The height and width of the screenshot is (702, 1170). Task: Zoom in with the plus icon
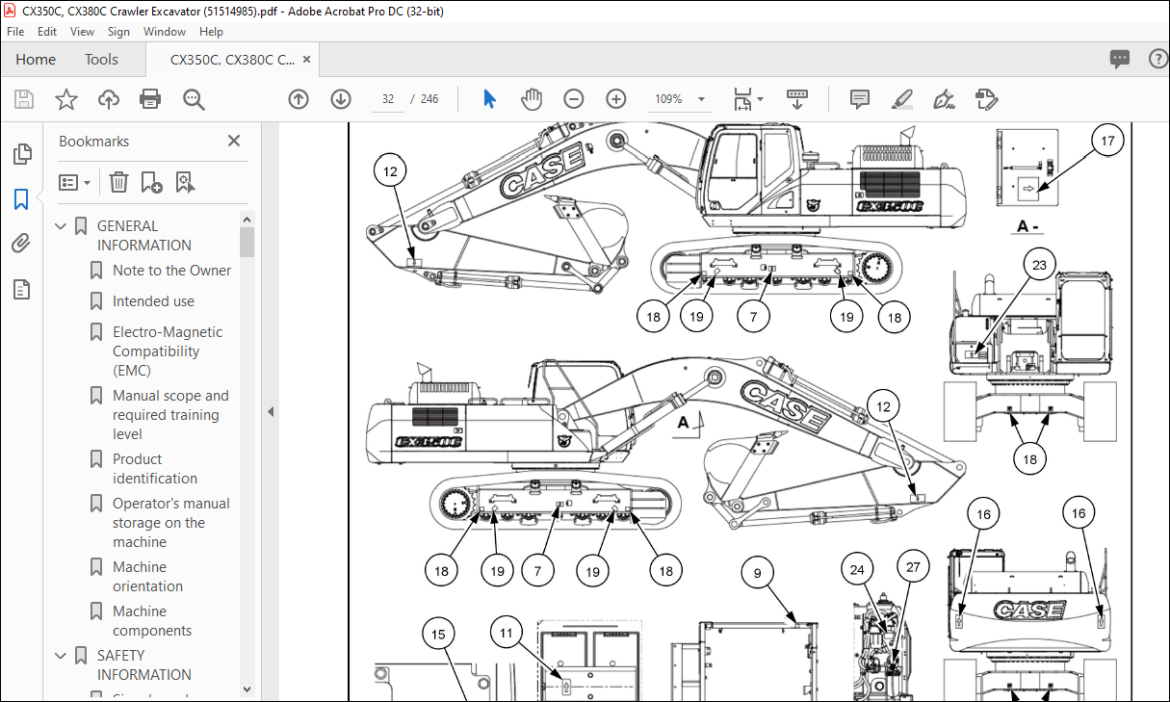pos(616,98)
